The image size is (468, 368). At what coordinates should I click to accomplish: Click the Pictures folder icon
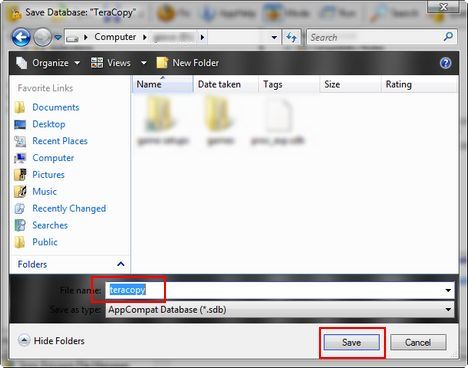20,175
